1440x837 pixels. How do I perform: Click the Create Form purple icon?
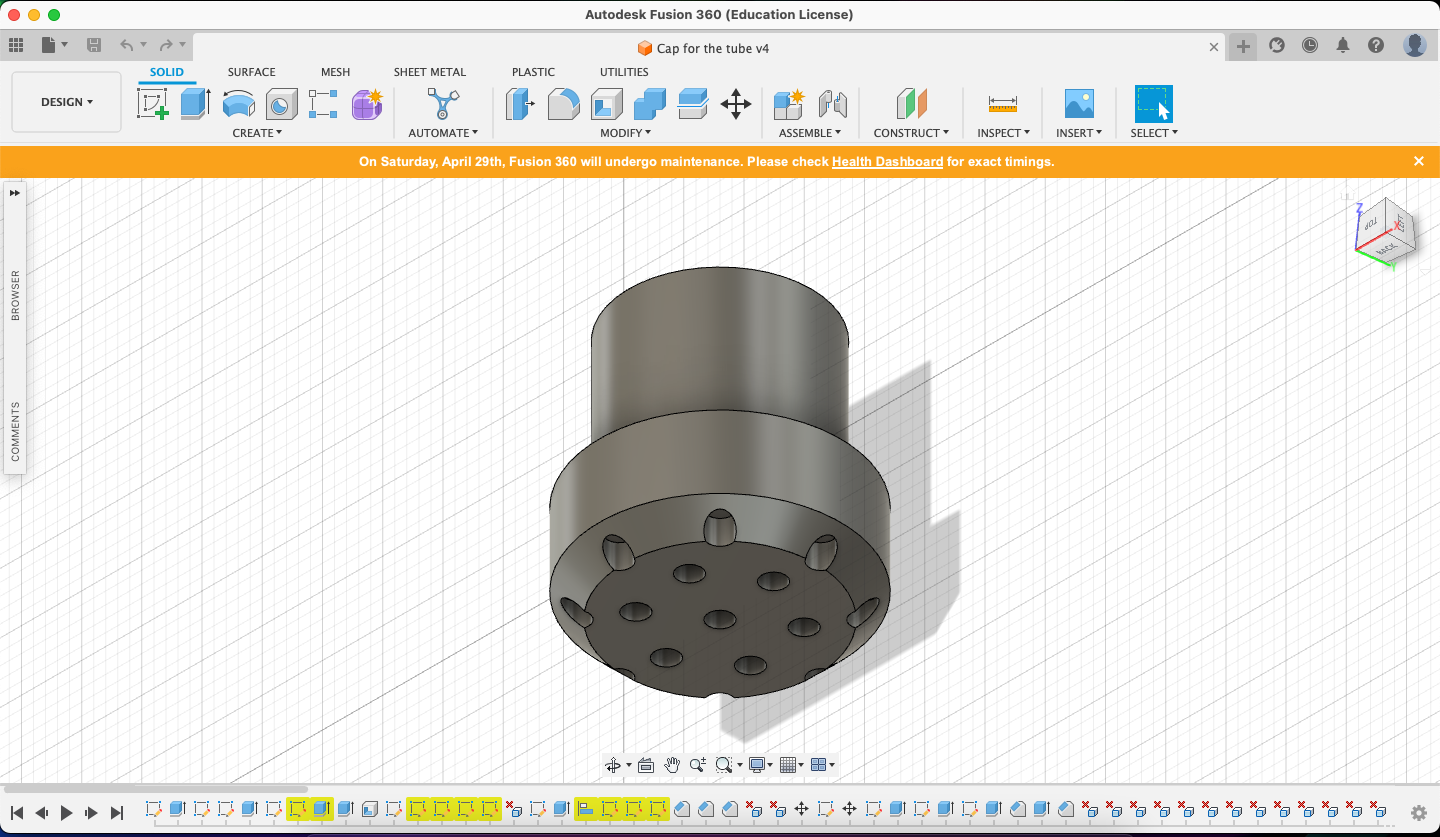367,104
